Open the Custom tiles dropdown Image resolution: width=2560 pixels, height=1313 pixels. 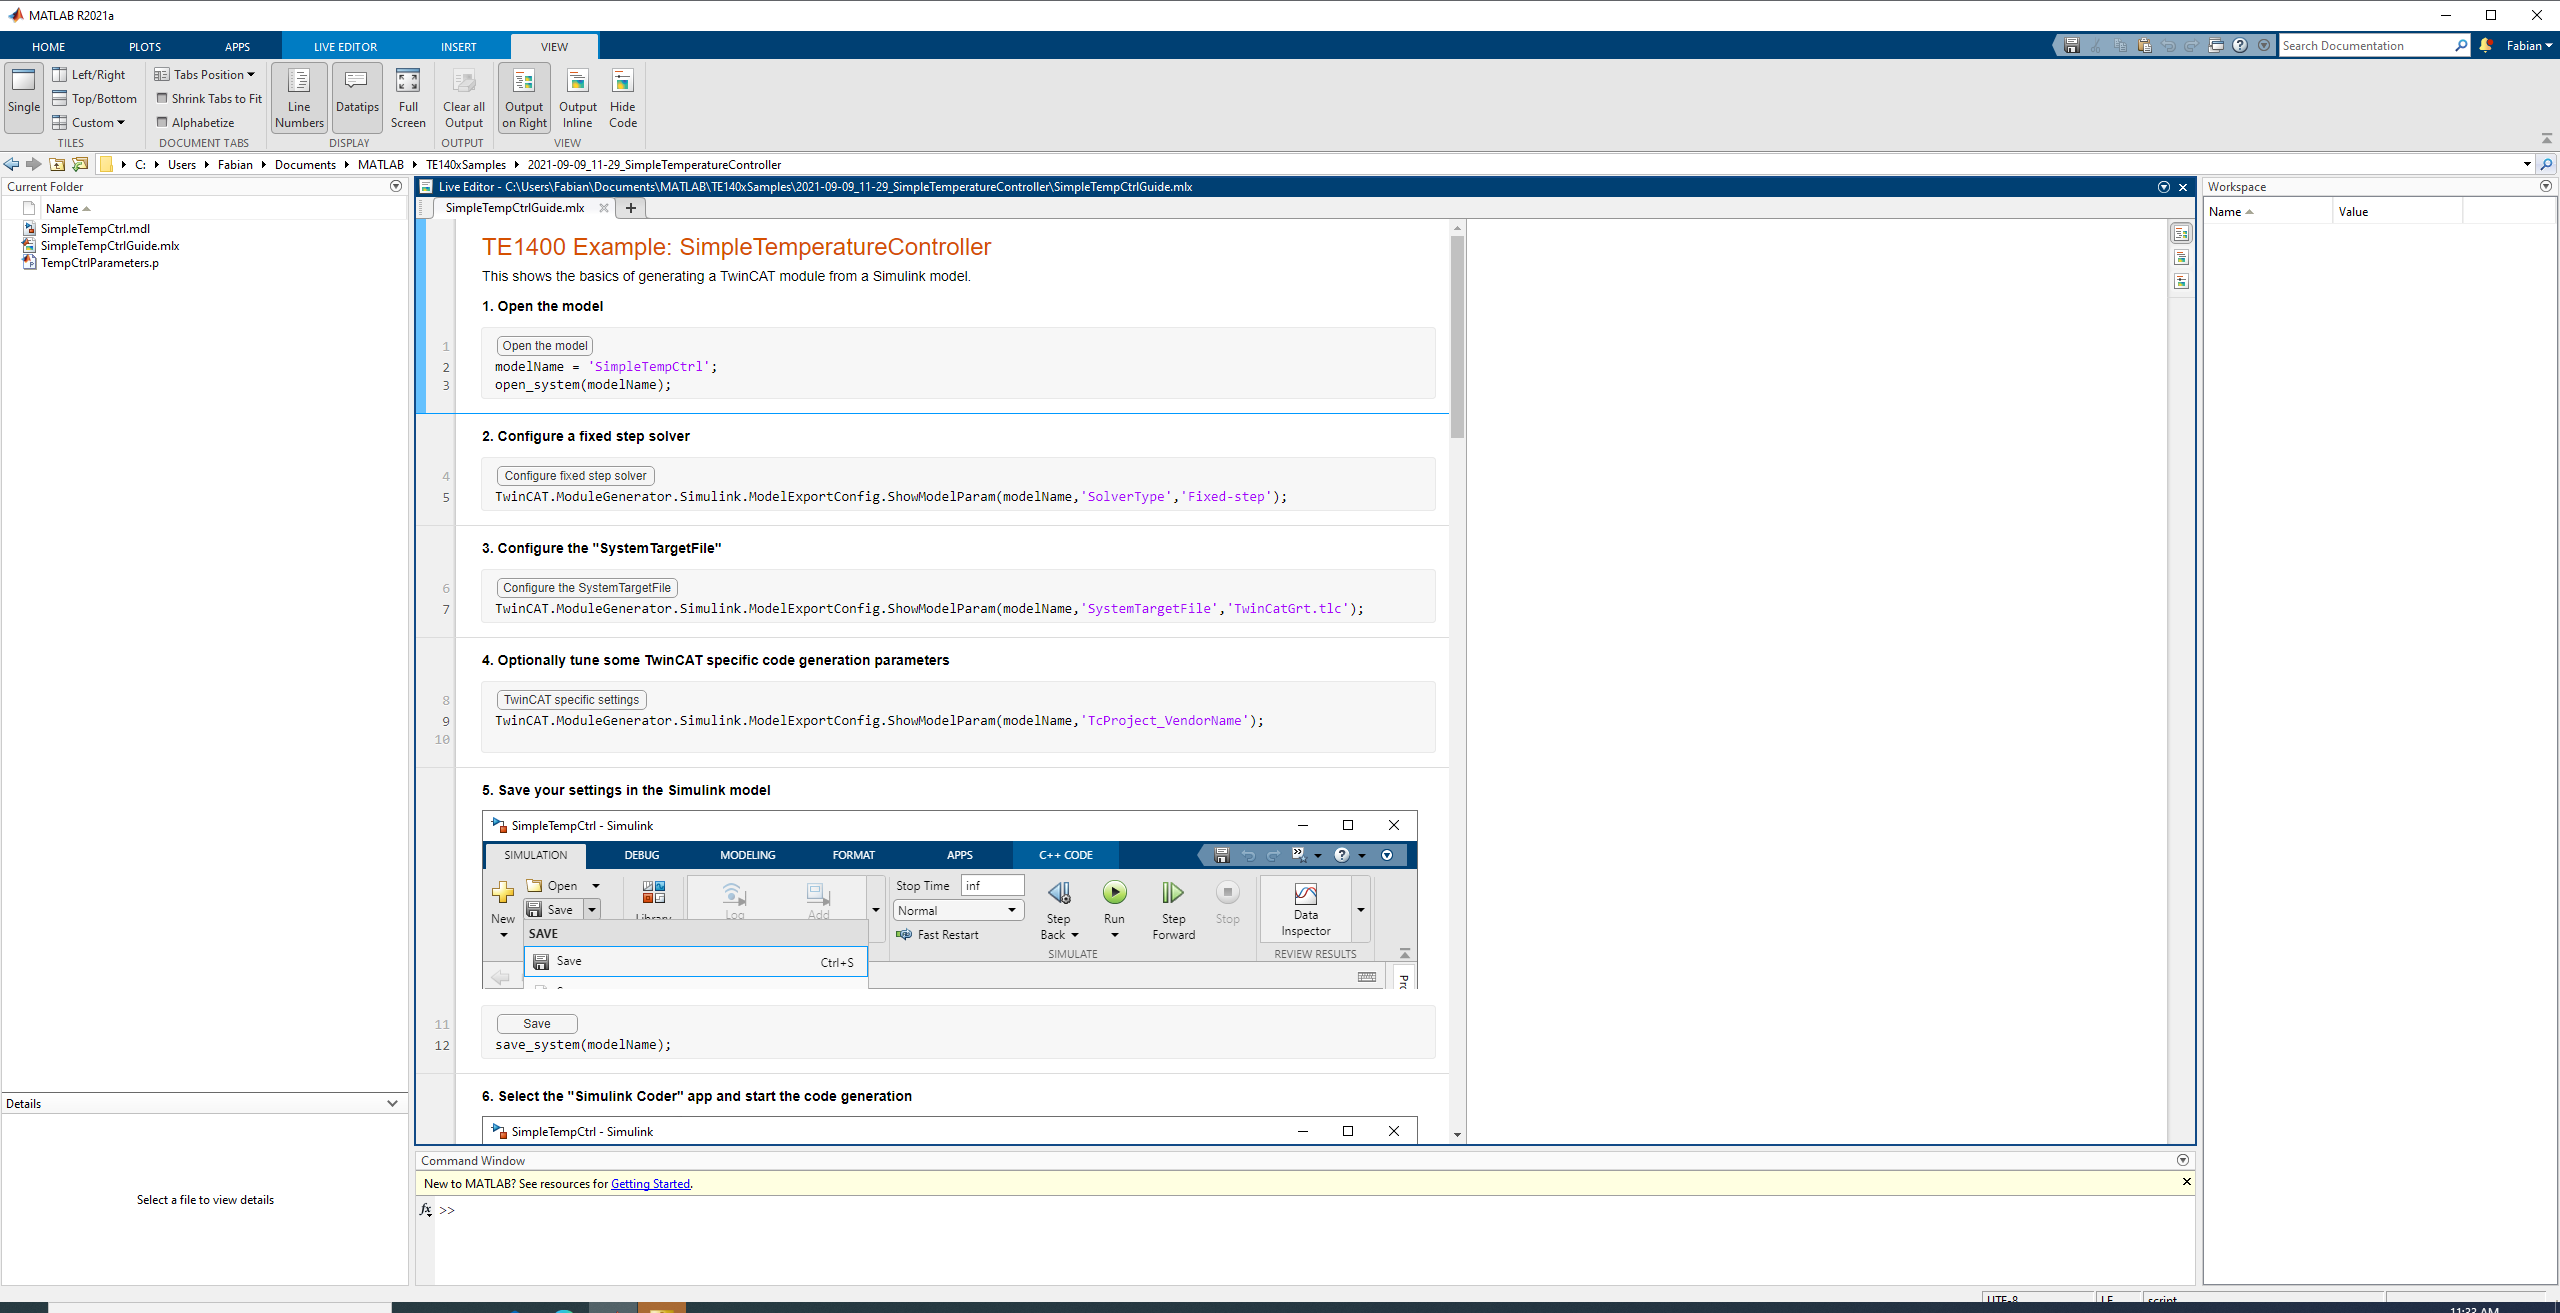tap(89, 123)
